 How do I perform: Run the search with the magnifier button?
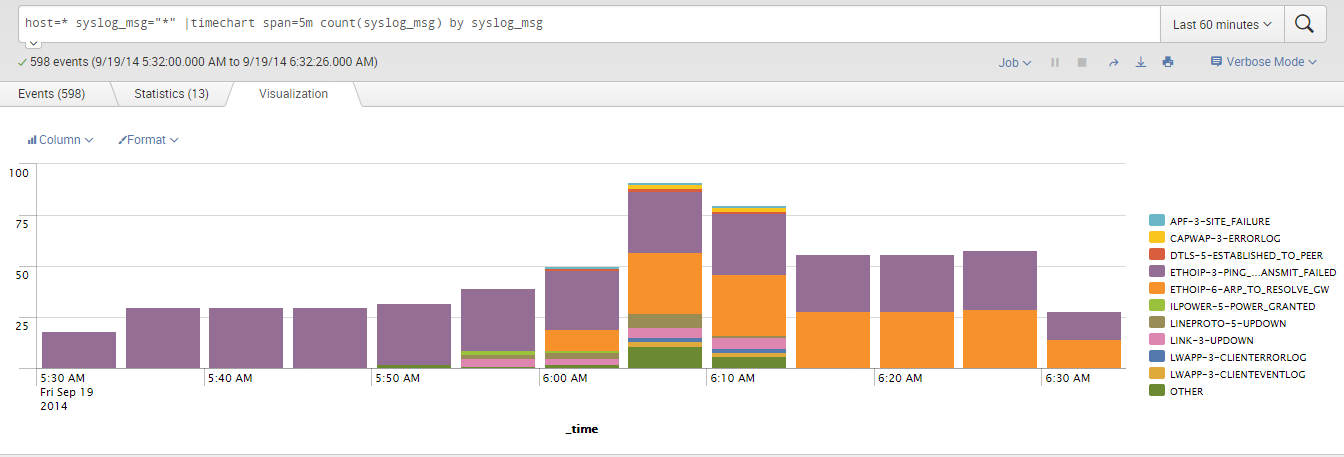[1304, 24]
